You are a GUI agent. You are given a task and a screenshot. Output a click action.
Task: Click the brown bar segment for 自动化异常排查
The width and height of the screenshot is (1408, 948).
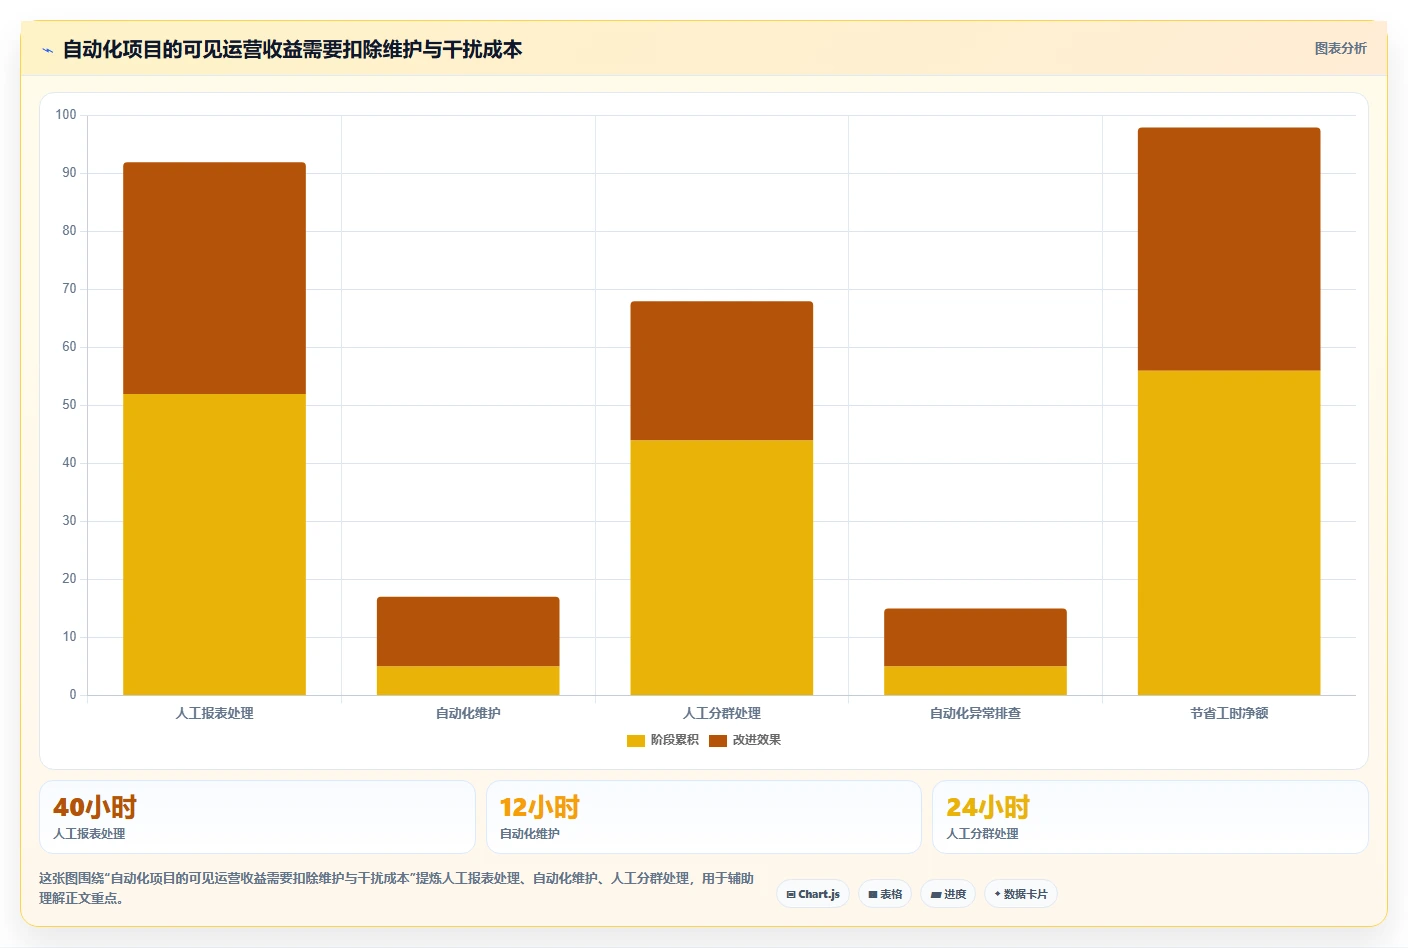(x=975, y=637)
